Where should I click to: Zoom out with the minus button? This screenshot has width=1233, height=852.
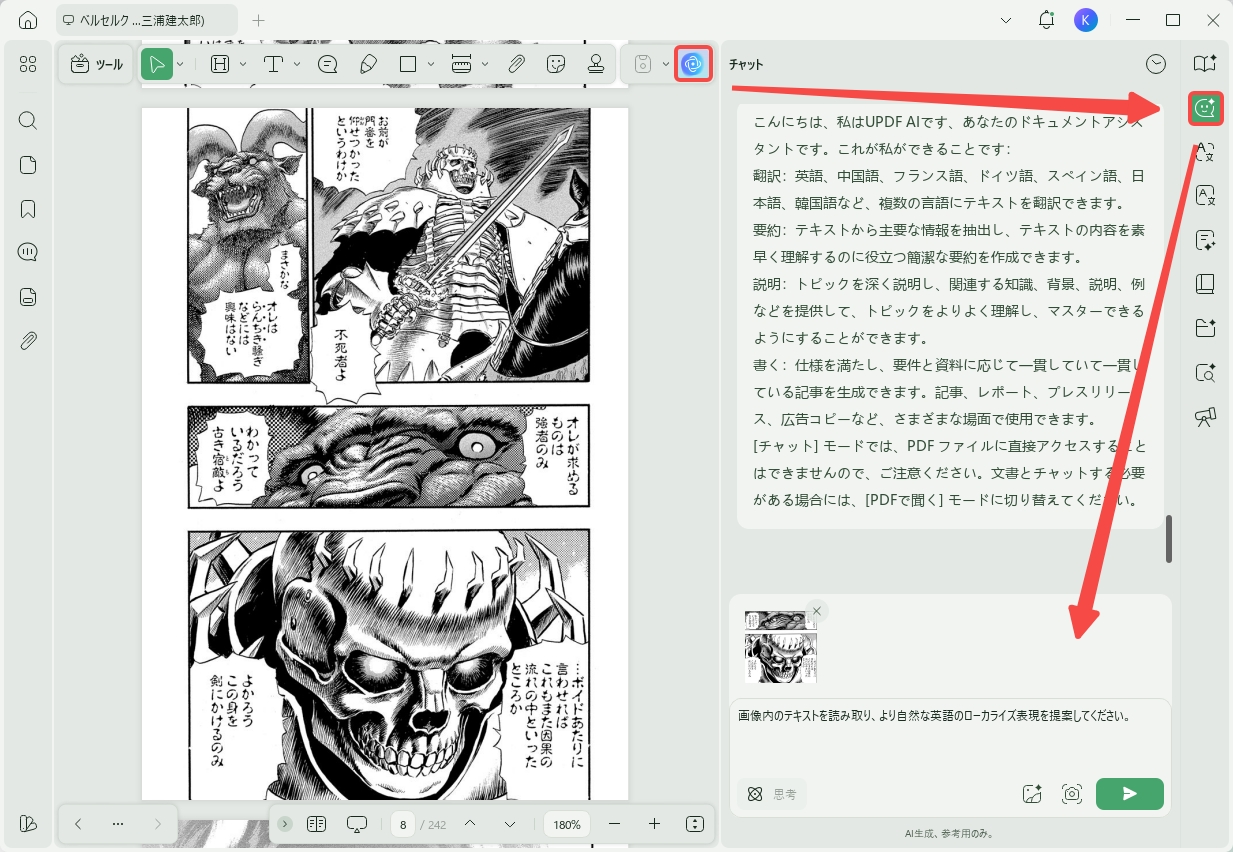(615, 824)
